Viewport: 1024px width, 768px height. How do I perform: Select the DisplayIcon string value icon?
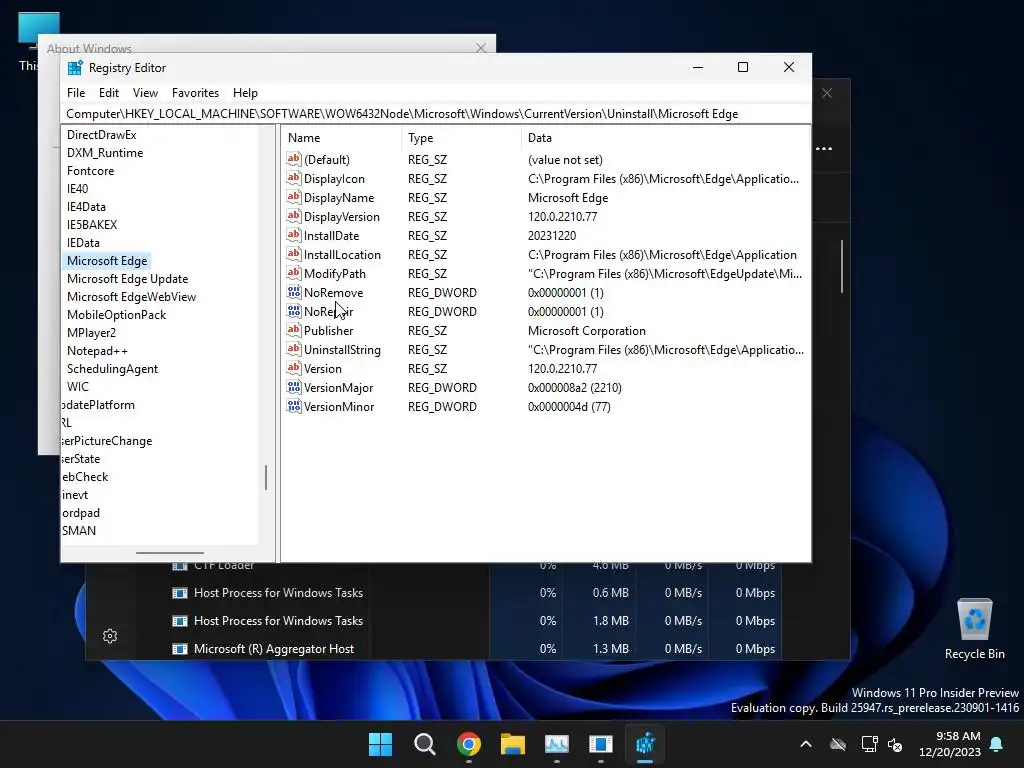tap(294, 178)
